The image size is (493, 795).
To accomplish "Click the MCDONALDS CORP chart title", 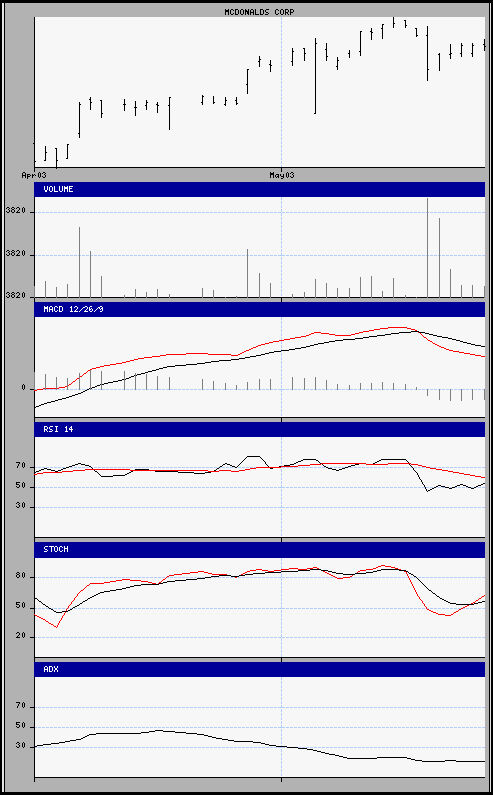I will [x=259, y=12].
